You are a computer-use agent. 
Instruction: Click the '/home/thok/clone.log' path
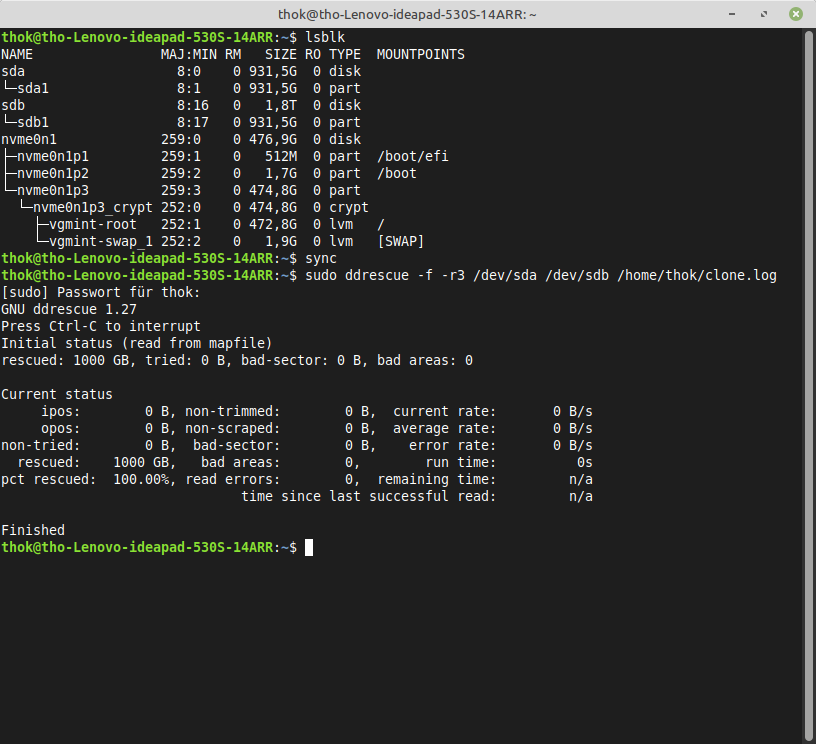tap(697, 275)
